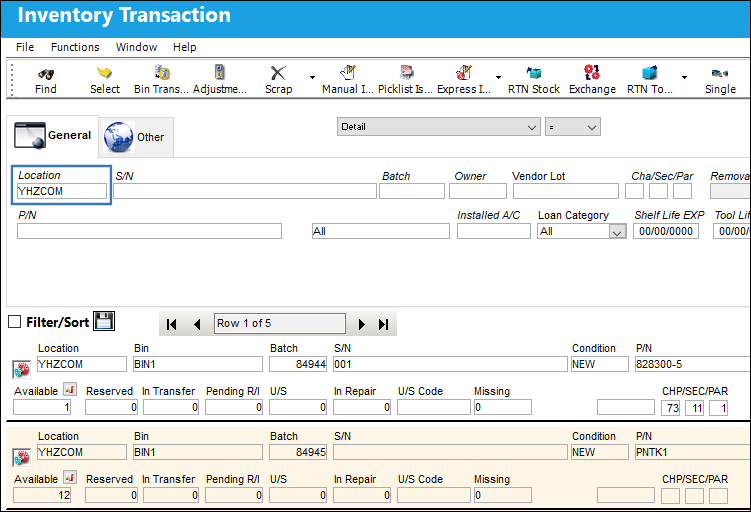
Task: Go to the first row
Action: coord(171,324)
